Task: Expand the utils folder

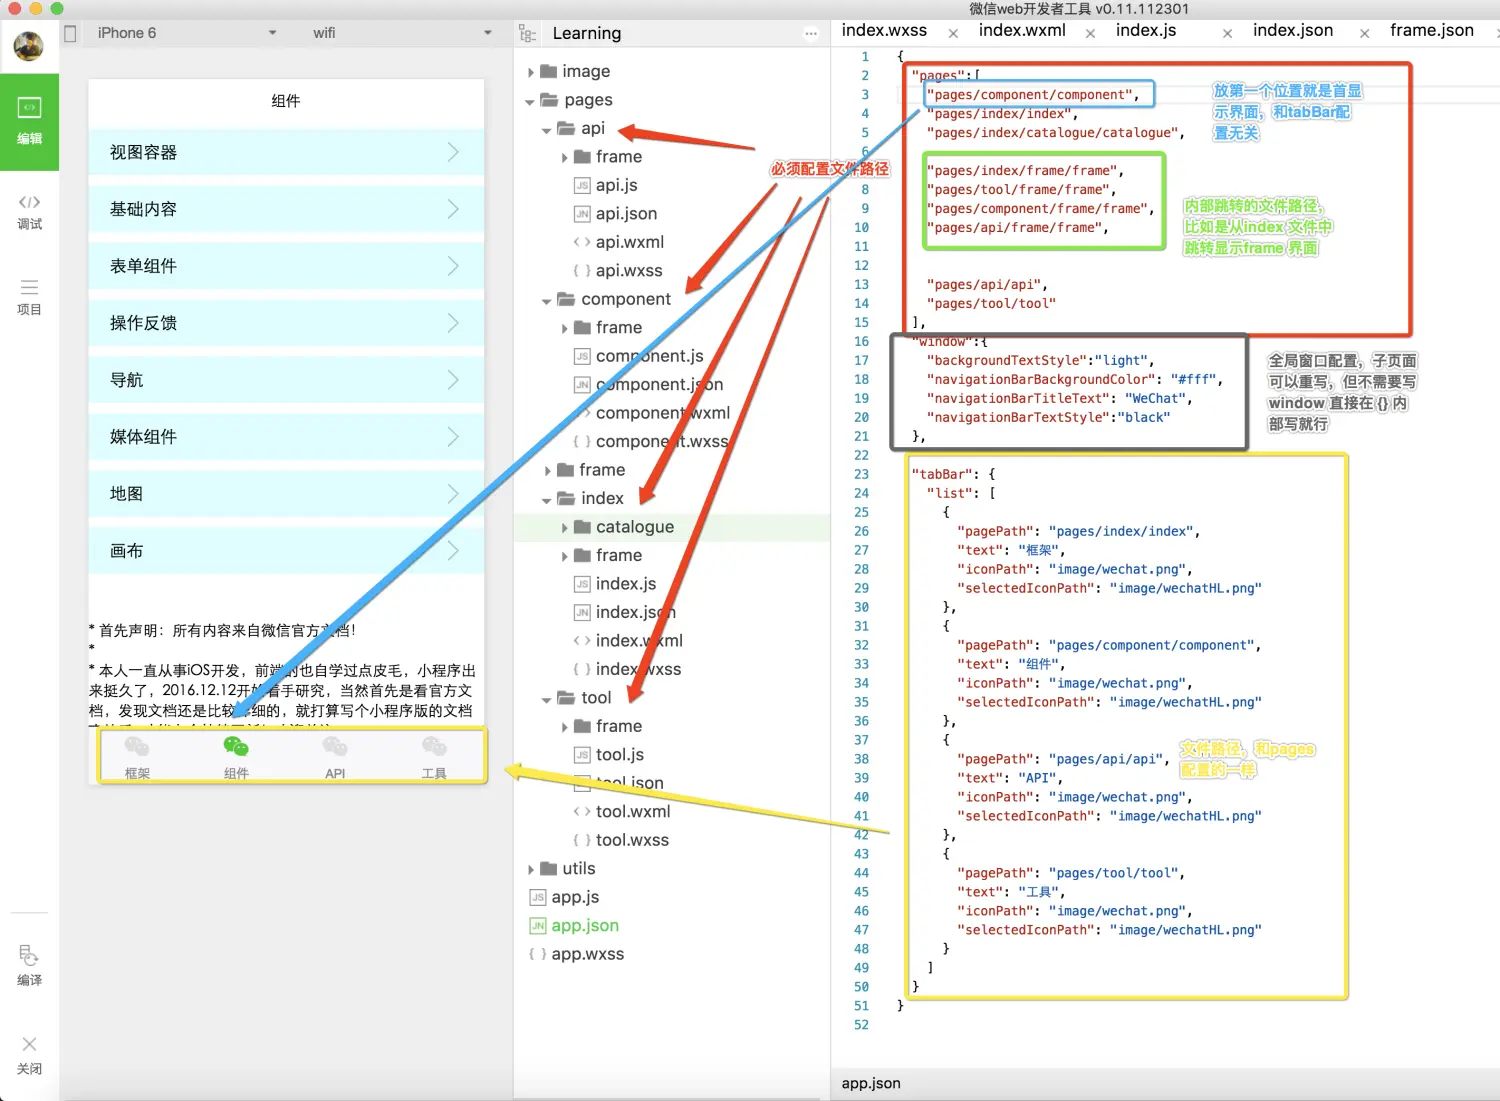Action: [x=531, y=870]
